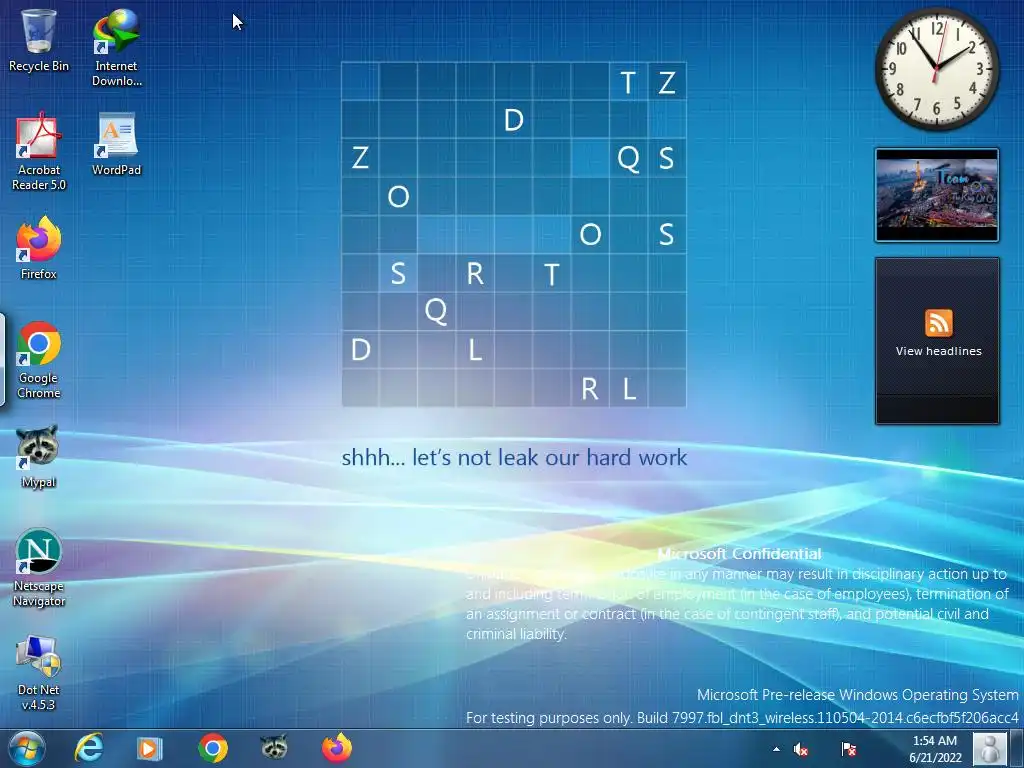This screenshot has width=1024, height=768.
Task: Open Netscape Navigator desktop icon
Action: pos(39,568)
